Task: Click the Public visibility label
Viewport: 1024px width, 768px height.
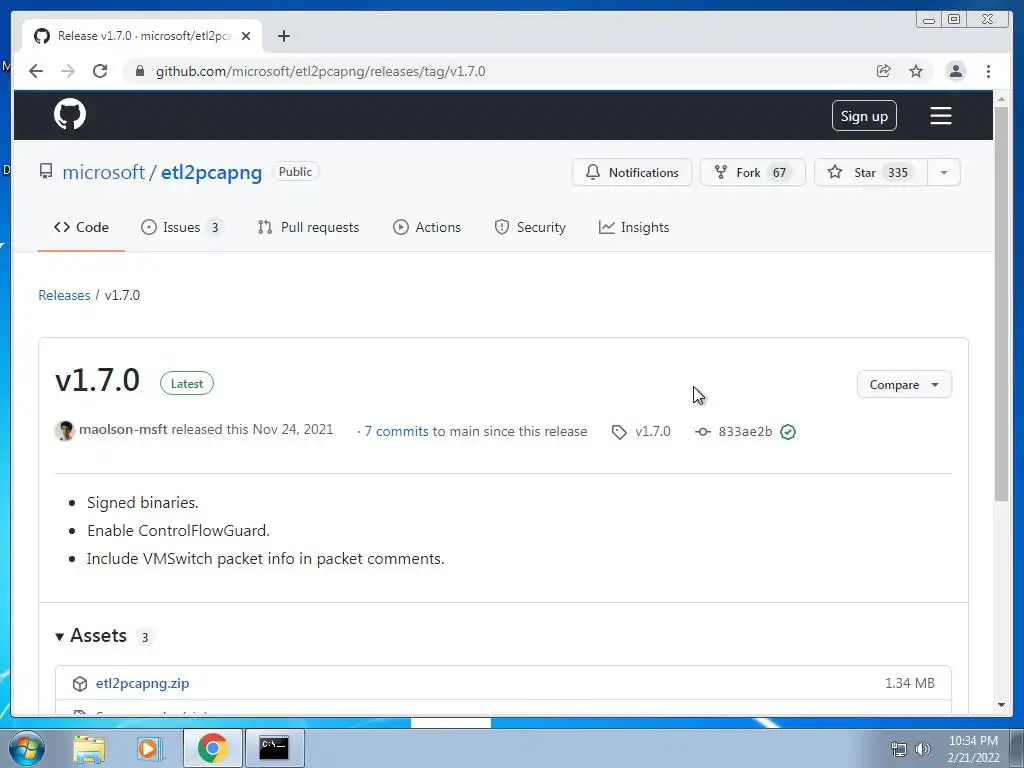Action: point(295,172)
